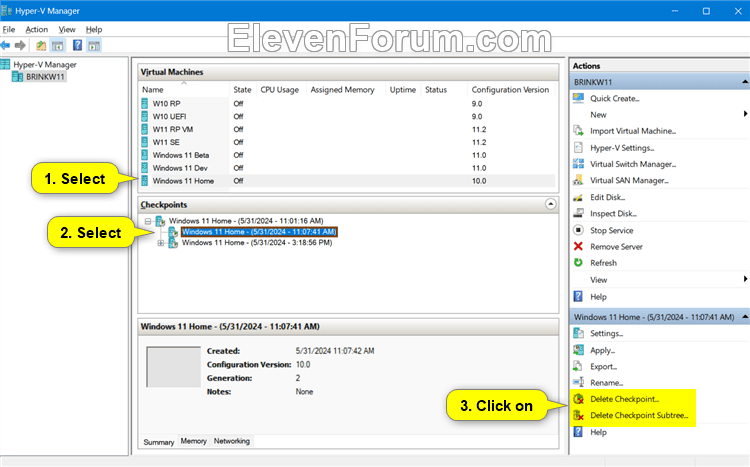Click the Delete Checkpoint Subtree icon
Image resolution: width=750 pixels, height=467 pixels.
tap(579, 415)
